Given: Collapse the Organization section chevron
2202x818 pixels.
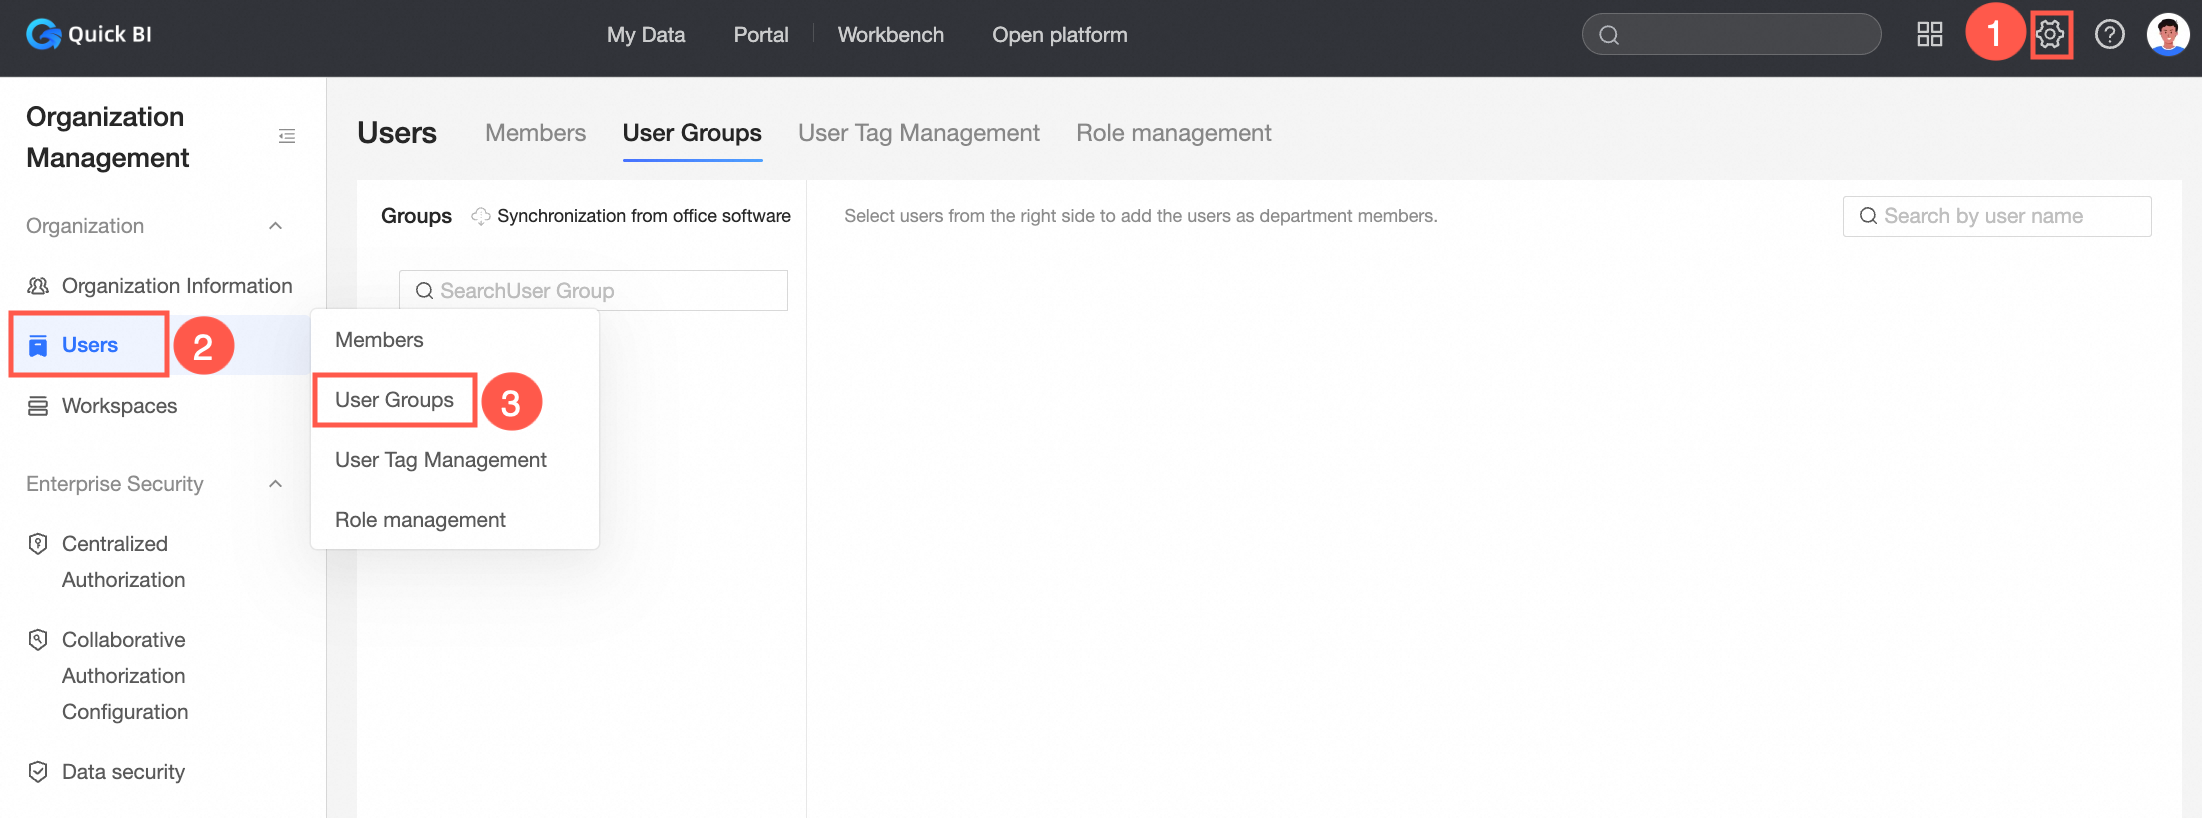Looking at the screenshot, I should click(x=276, y=226).
